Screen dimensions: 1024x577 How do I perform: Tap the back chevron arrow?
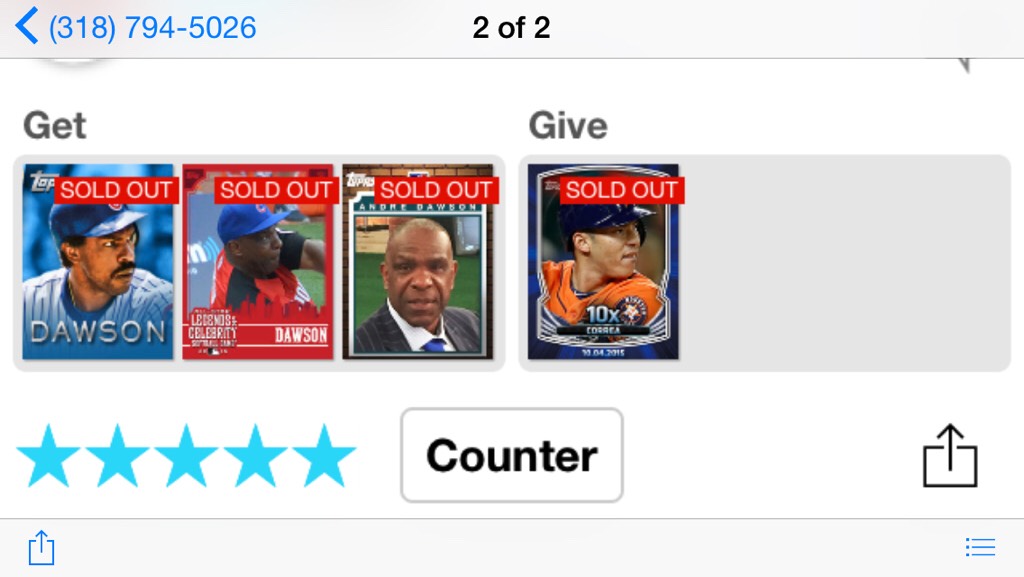pos(26,26)
